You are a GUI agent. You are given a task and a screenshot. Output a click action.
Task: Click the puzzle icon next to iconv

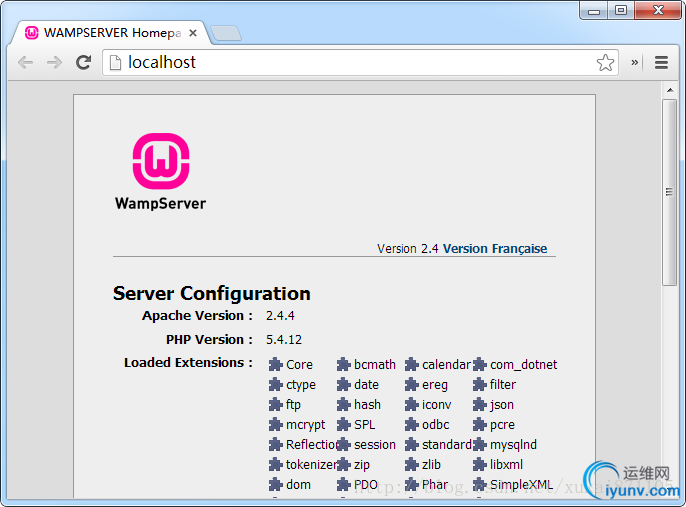[412, 404]
